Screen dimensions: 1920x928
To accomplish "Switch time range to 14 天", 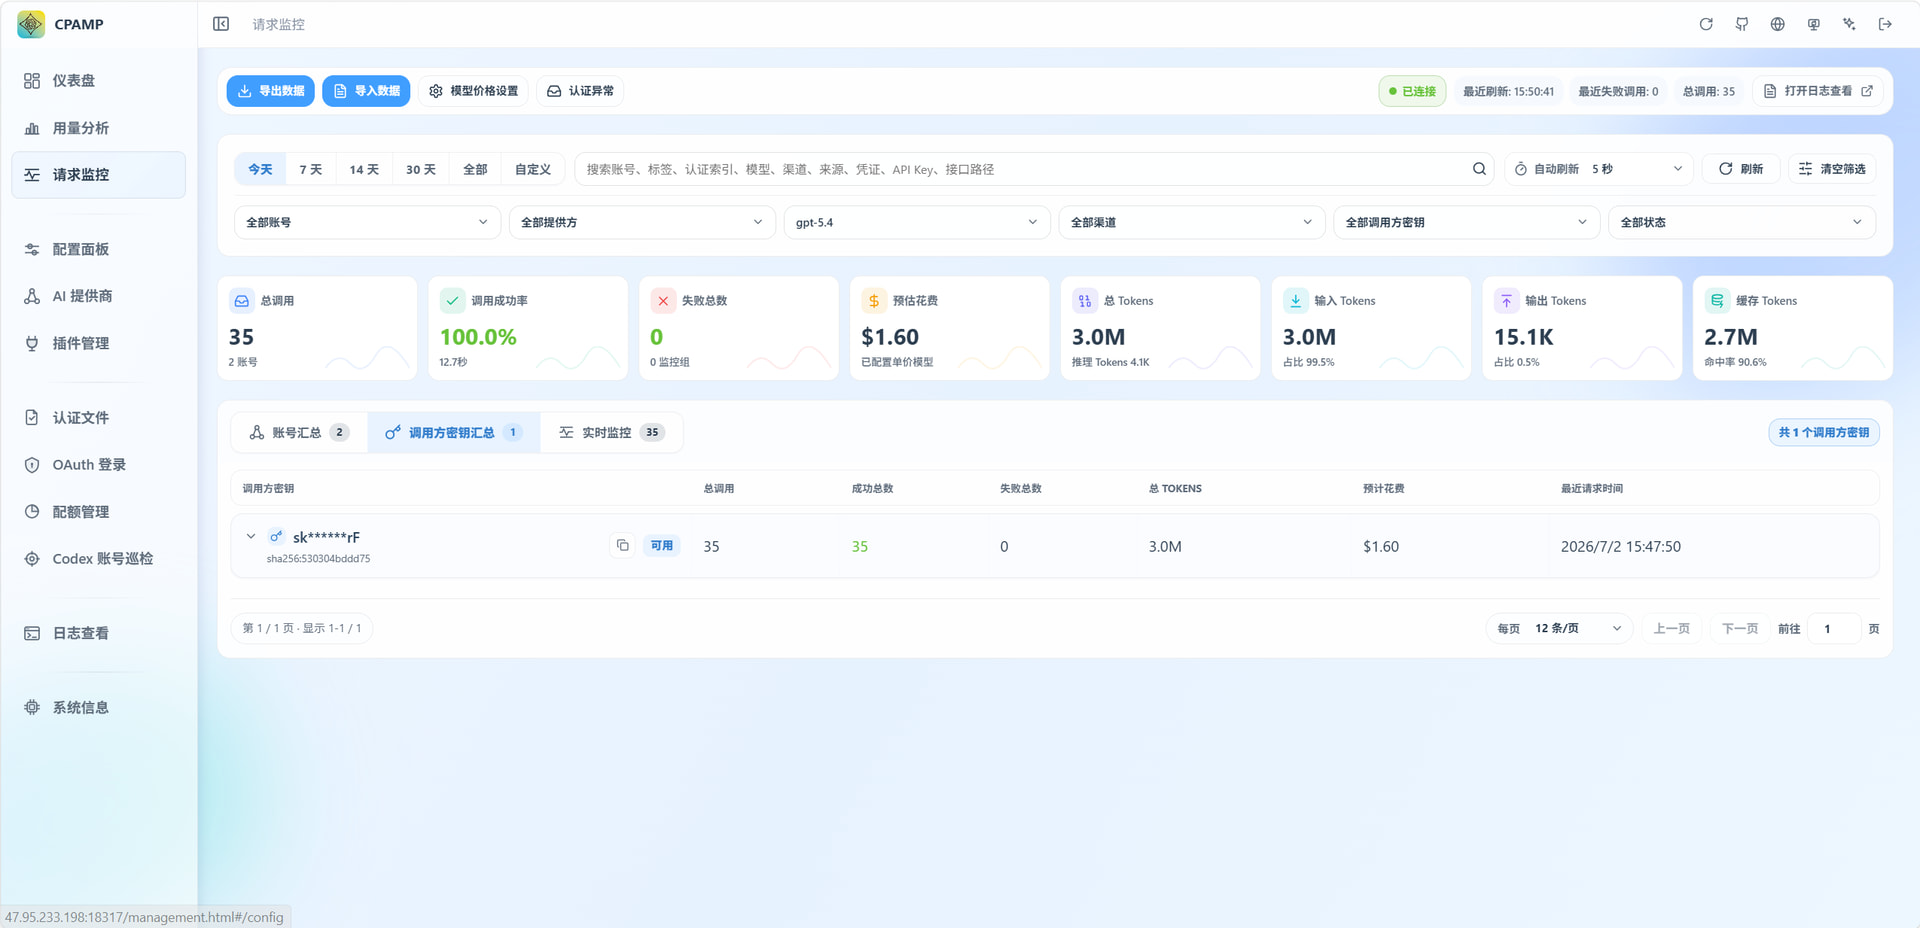I will pyautogui.click(x=364, y=169).
